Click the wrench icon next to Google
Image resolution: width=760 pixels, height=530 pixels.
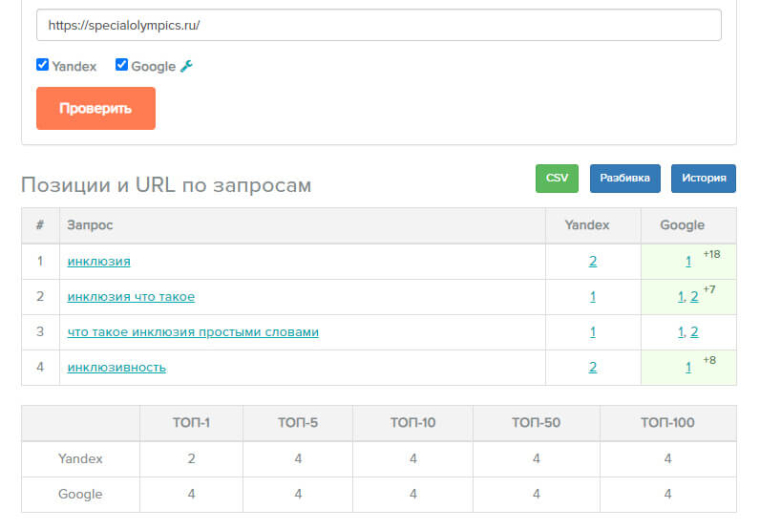click(186, 66)
